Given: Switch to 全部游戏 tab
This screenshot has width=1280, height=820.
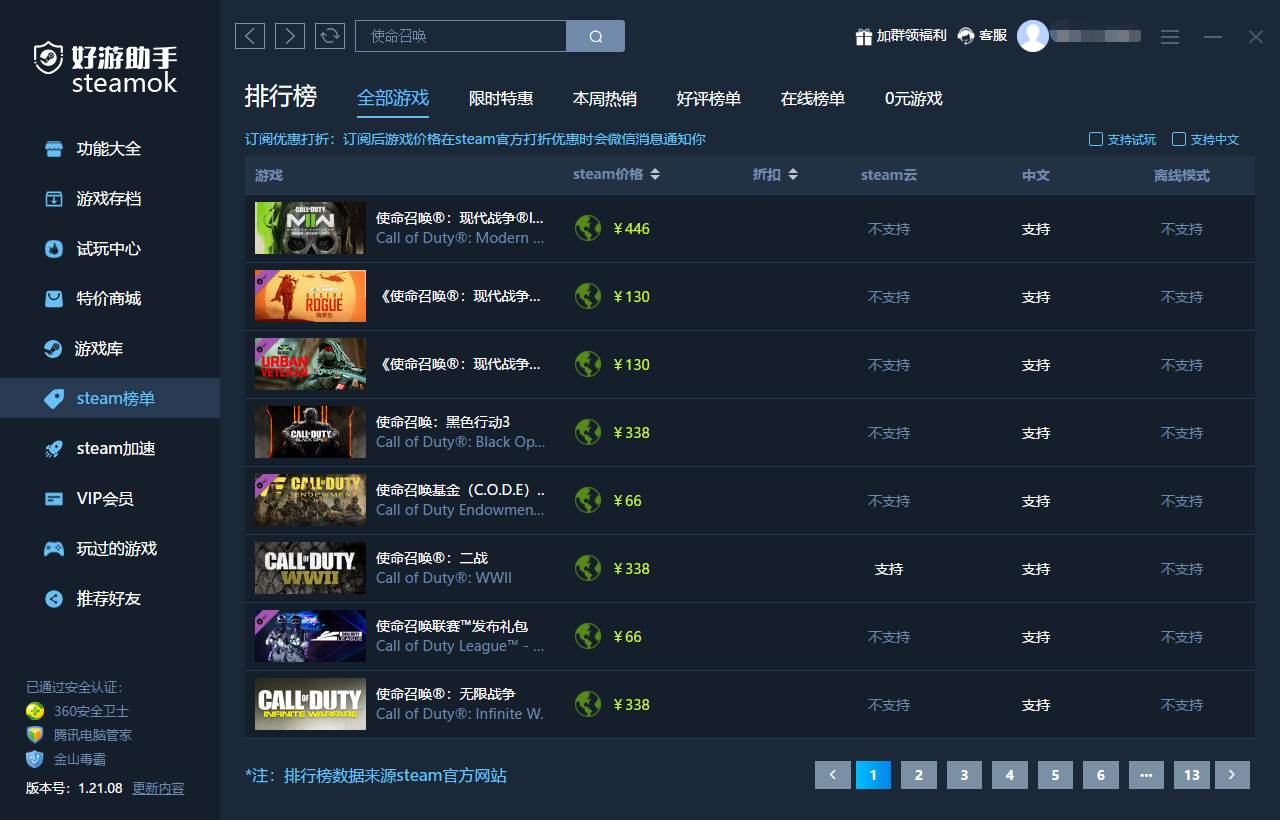Looking at the screenshot, I should pyautogui.click(x=393, y=98).
